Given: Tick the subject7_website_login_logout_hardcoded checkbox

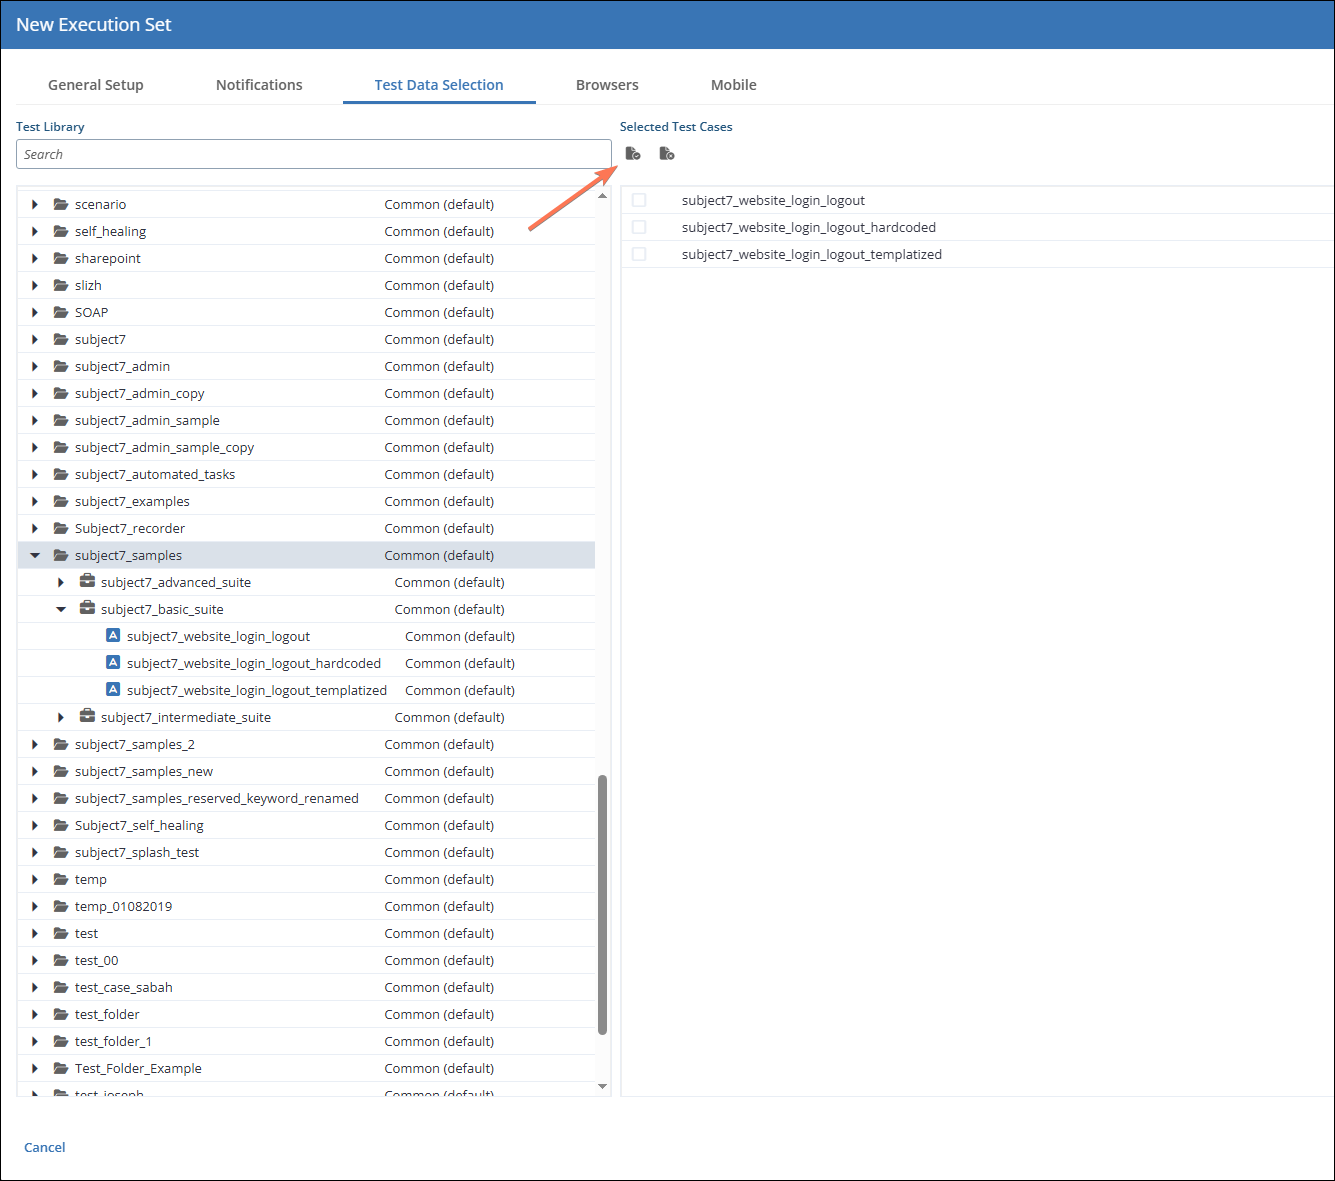Looking at the screenshot, I should [639, 227].
